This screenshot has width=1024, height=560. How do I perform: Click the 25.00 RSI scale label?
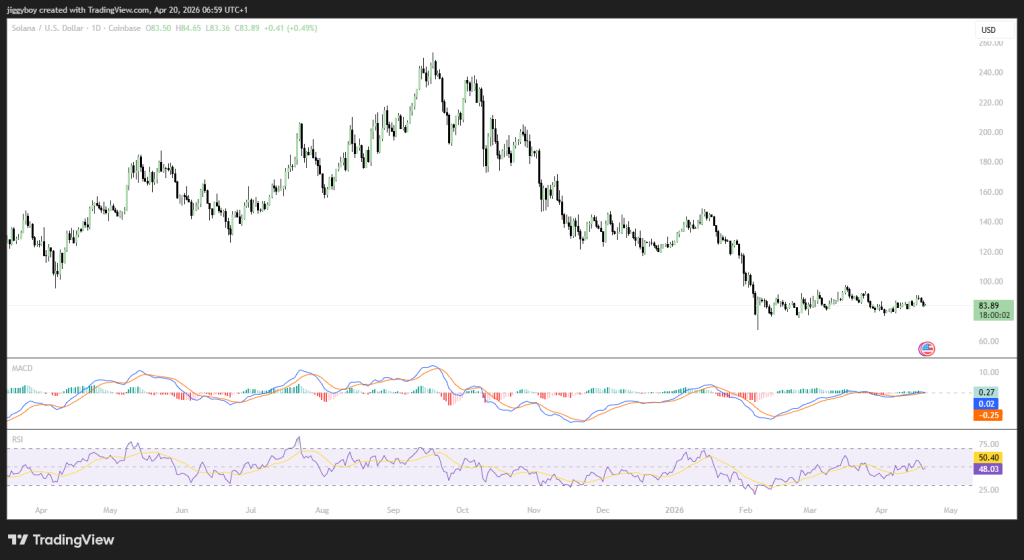[989, 490]
